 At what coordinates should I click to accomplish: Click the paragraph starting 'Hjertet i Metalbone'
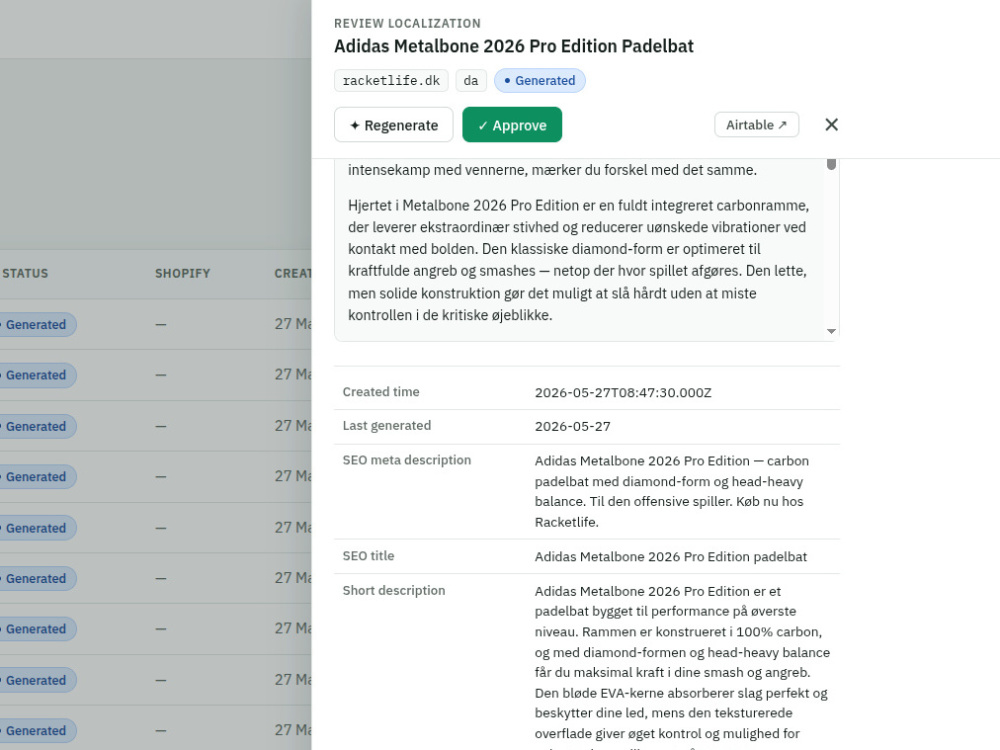pyautogui.click(x=578, y=260)
